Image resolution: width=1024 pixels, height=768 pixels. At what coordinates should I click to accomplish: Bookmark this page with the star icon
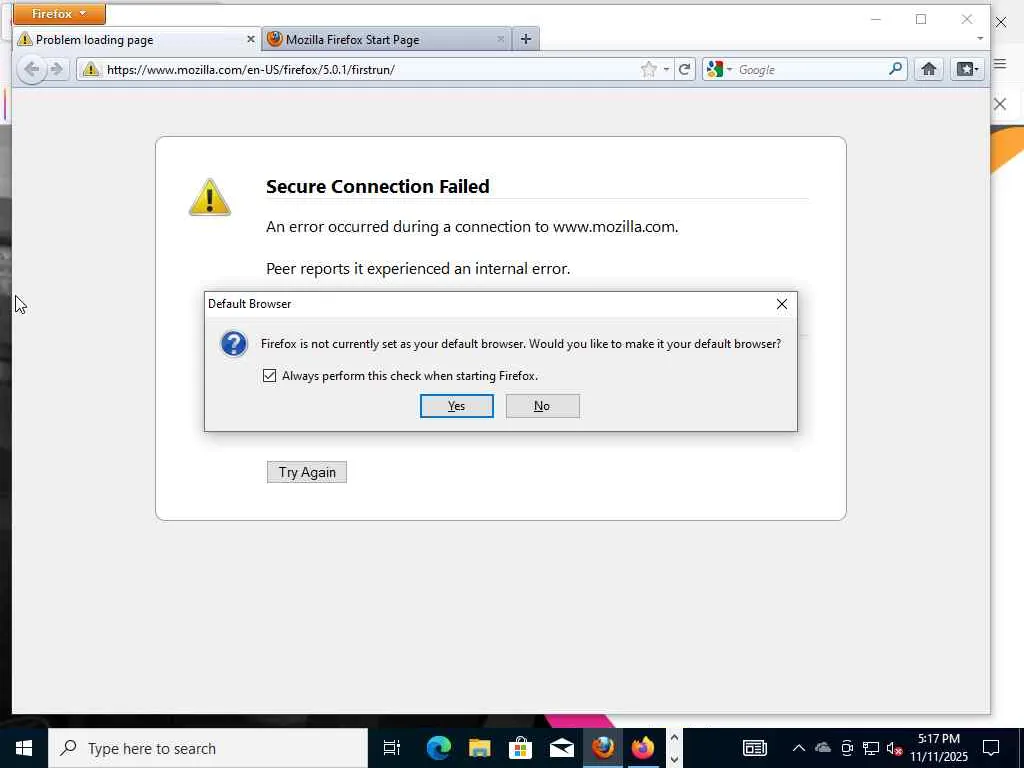[648, 69]
